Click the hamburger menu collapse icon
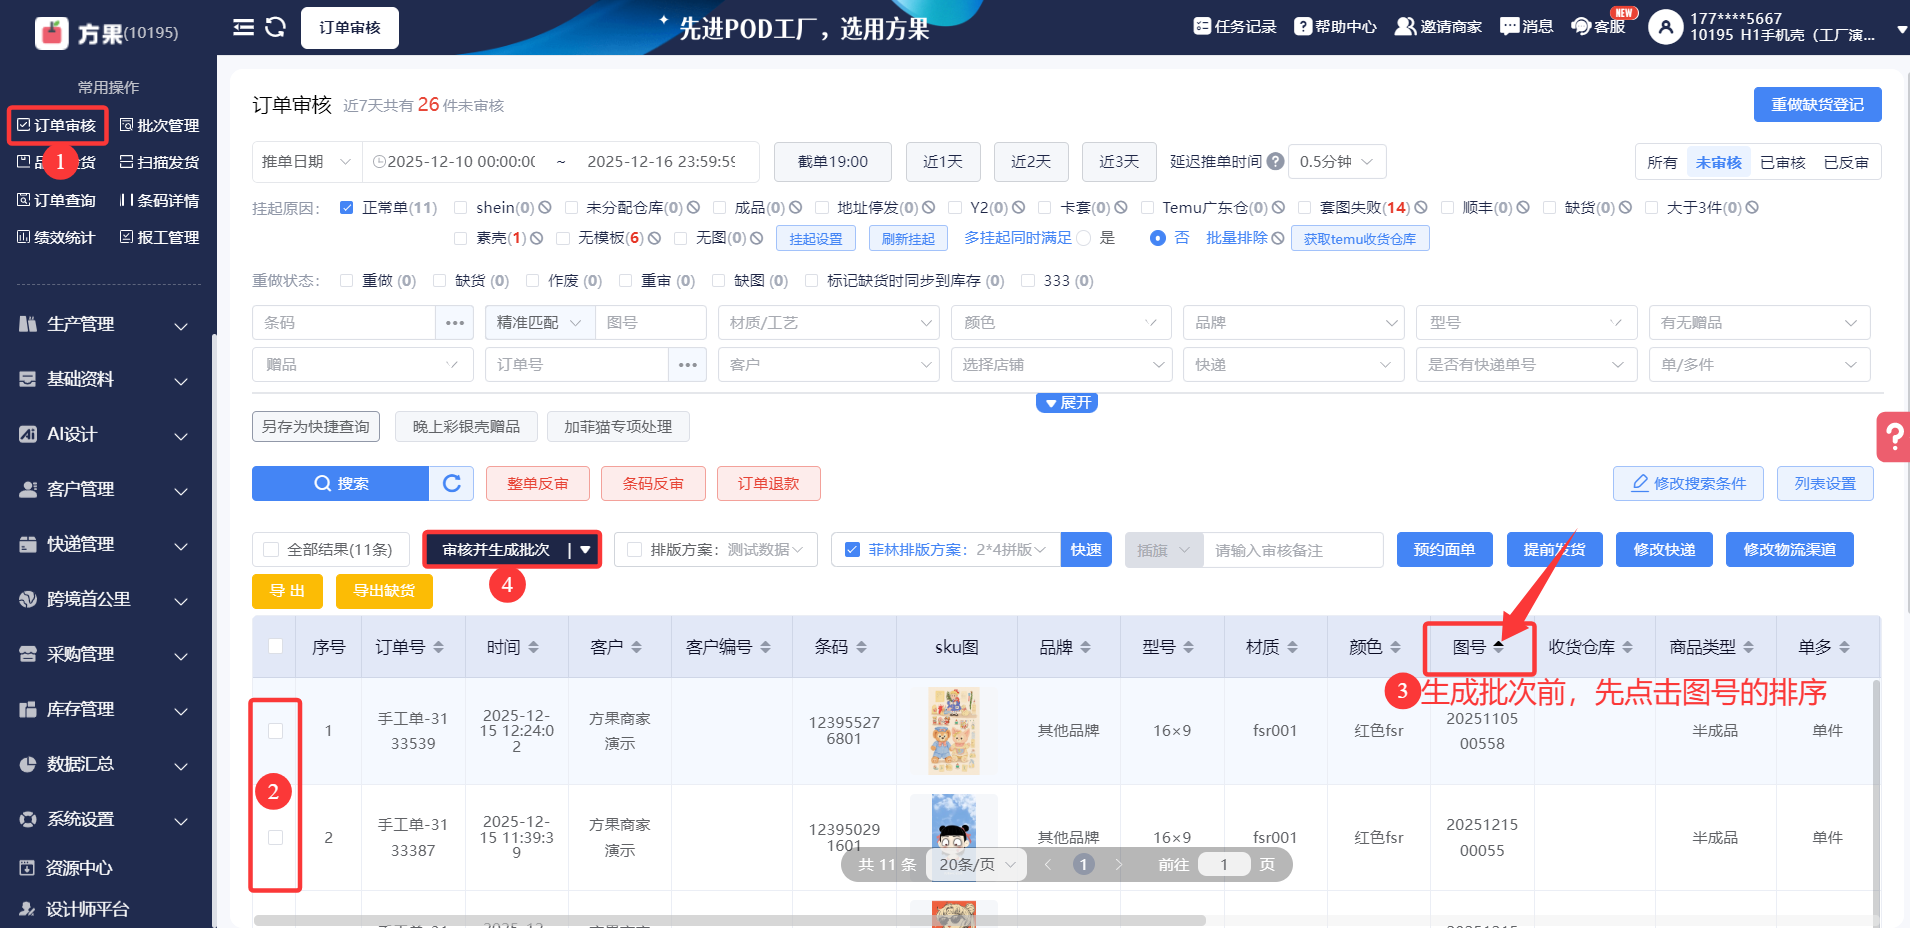The height and width of the screenshot is (928, 1910). pyautogui.click(x=243, y=27)
